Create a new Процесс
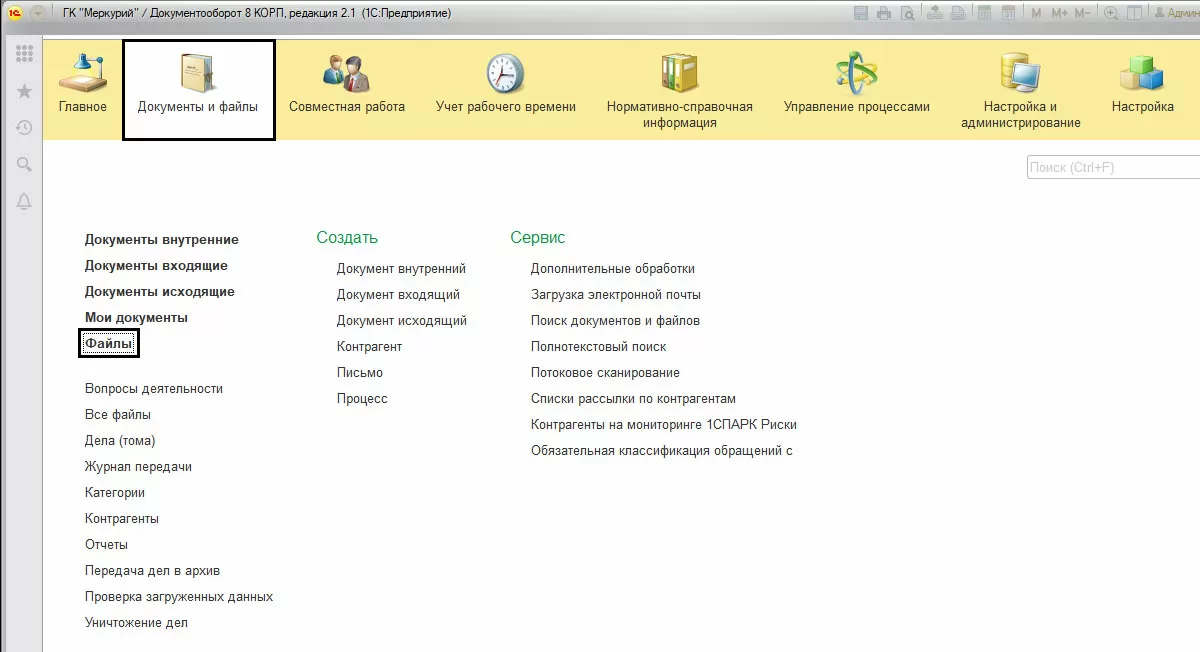Screen dimensions: 1200x652 click(362, 399)
